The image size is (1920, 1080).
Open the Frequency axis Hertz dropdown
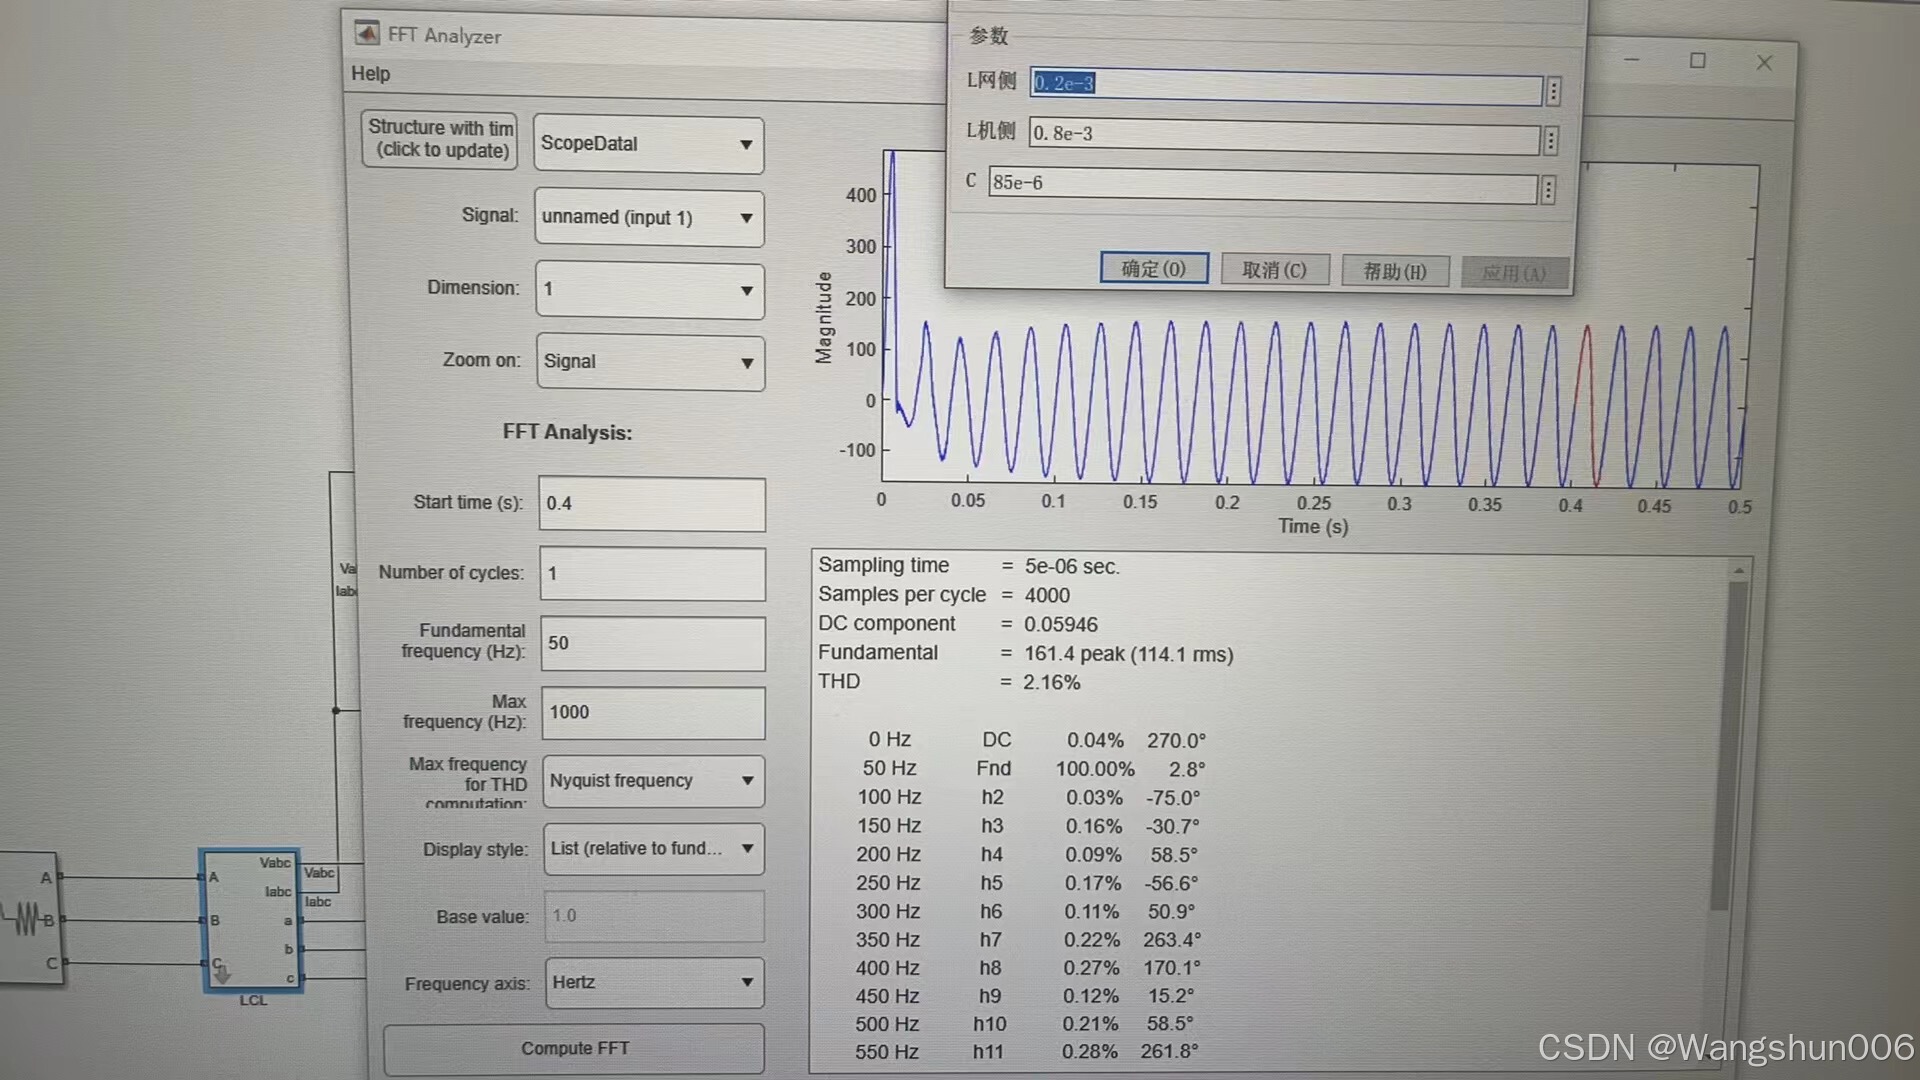[654, 983]
